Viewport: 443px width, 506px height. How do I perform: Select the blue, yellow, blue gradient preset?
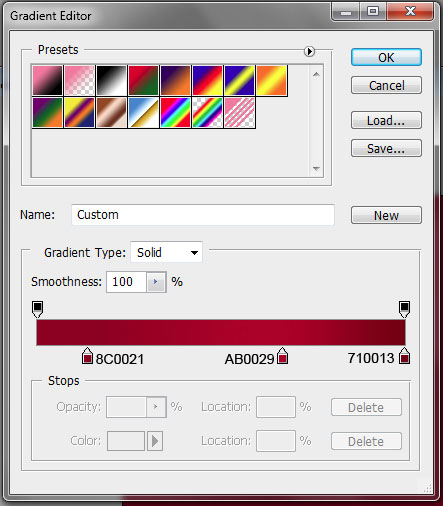[x=239, y=81]
